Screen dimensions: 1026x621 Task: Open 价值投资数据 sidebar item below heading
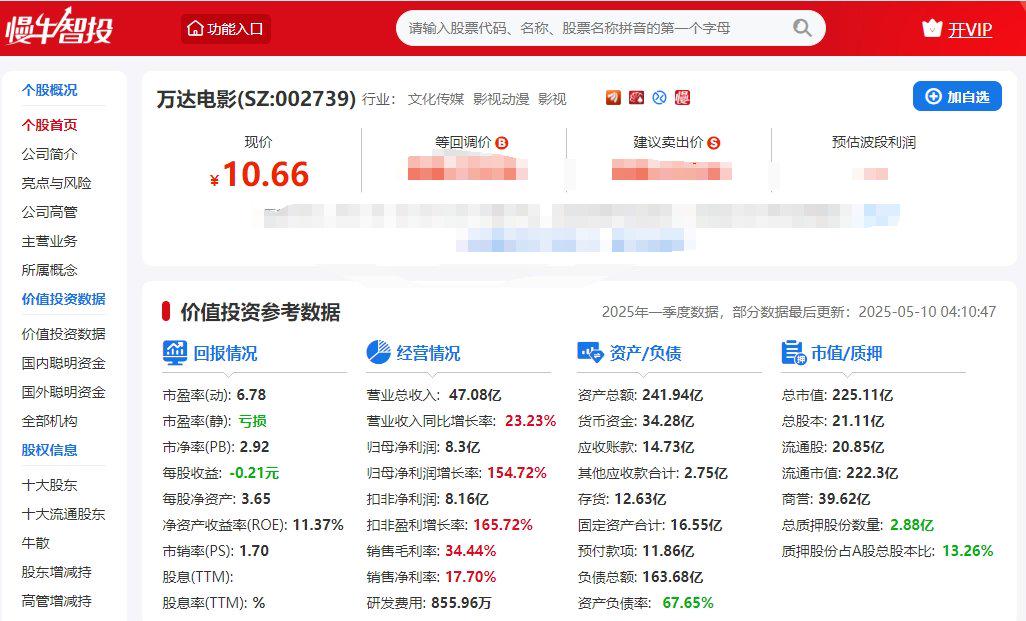[x=63, y=334]
